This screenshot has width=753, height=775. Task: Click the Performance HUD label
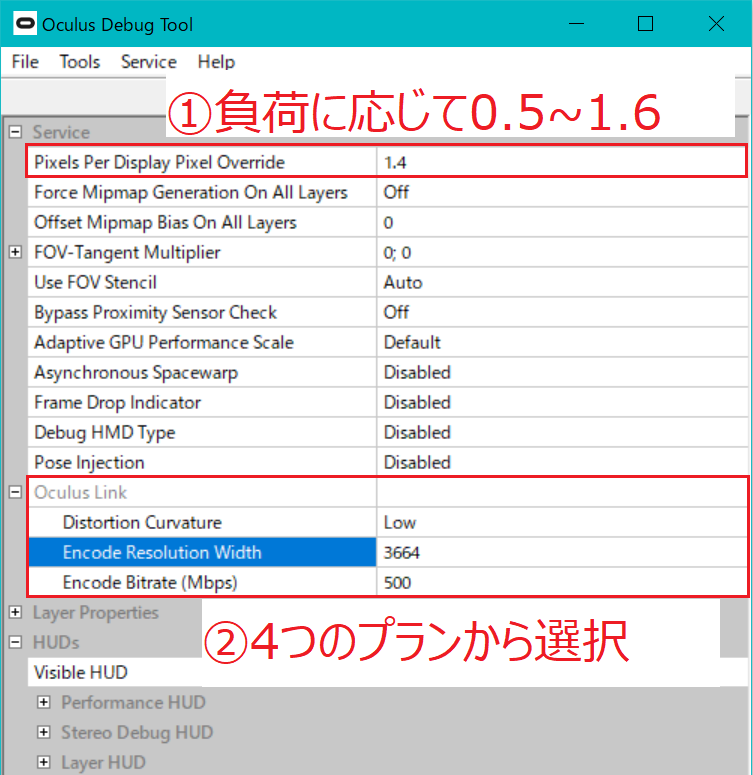tap(133, 702)
